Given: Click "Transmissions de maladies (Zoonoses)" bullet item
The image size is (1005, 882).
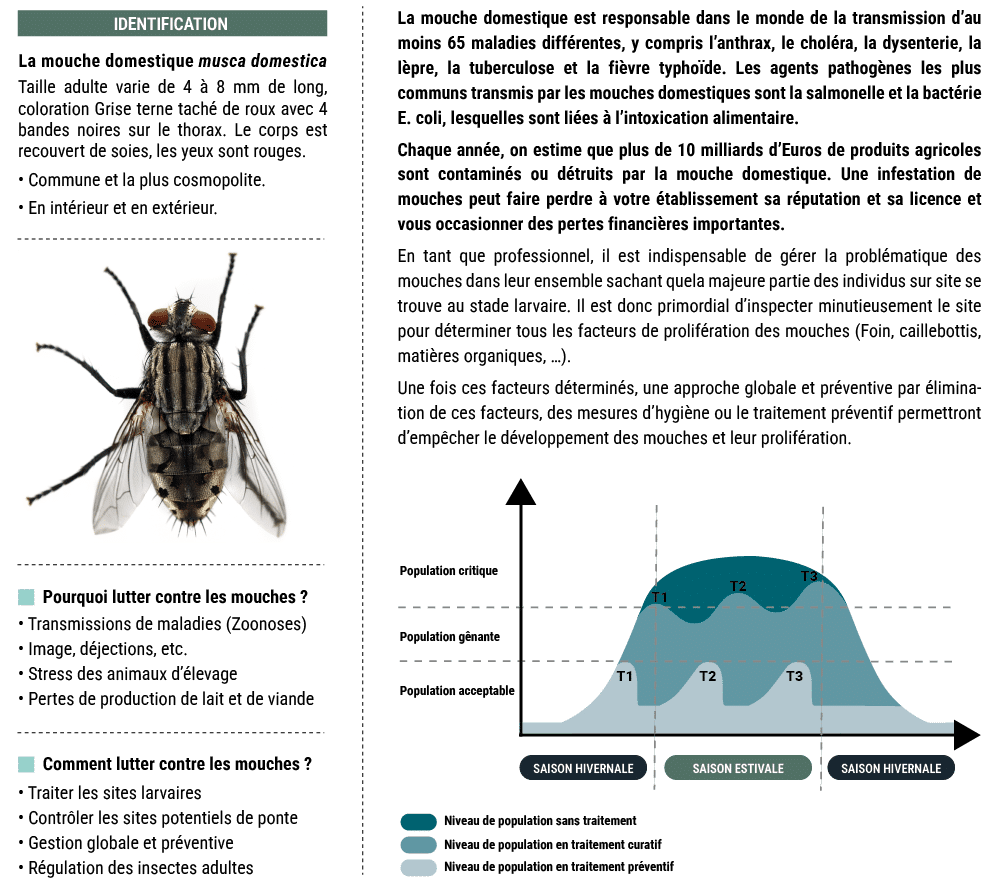Looking at the screenshot, I should pyautogui.click(x=166, y=624).
